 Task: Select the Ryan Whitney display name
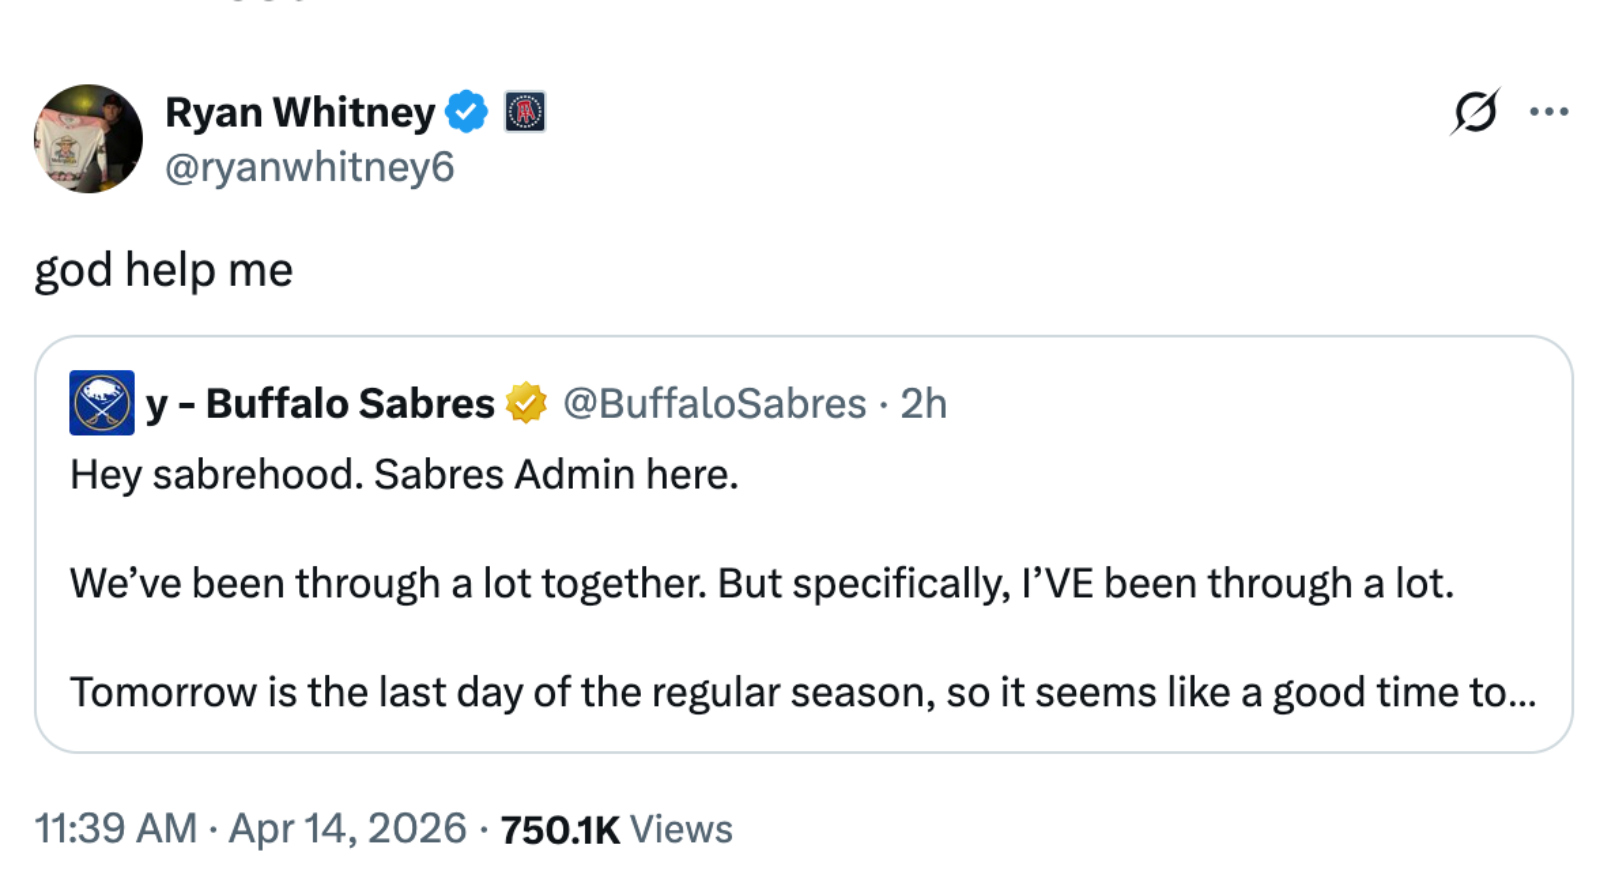298,112
